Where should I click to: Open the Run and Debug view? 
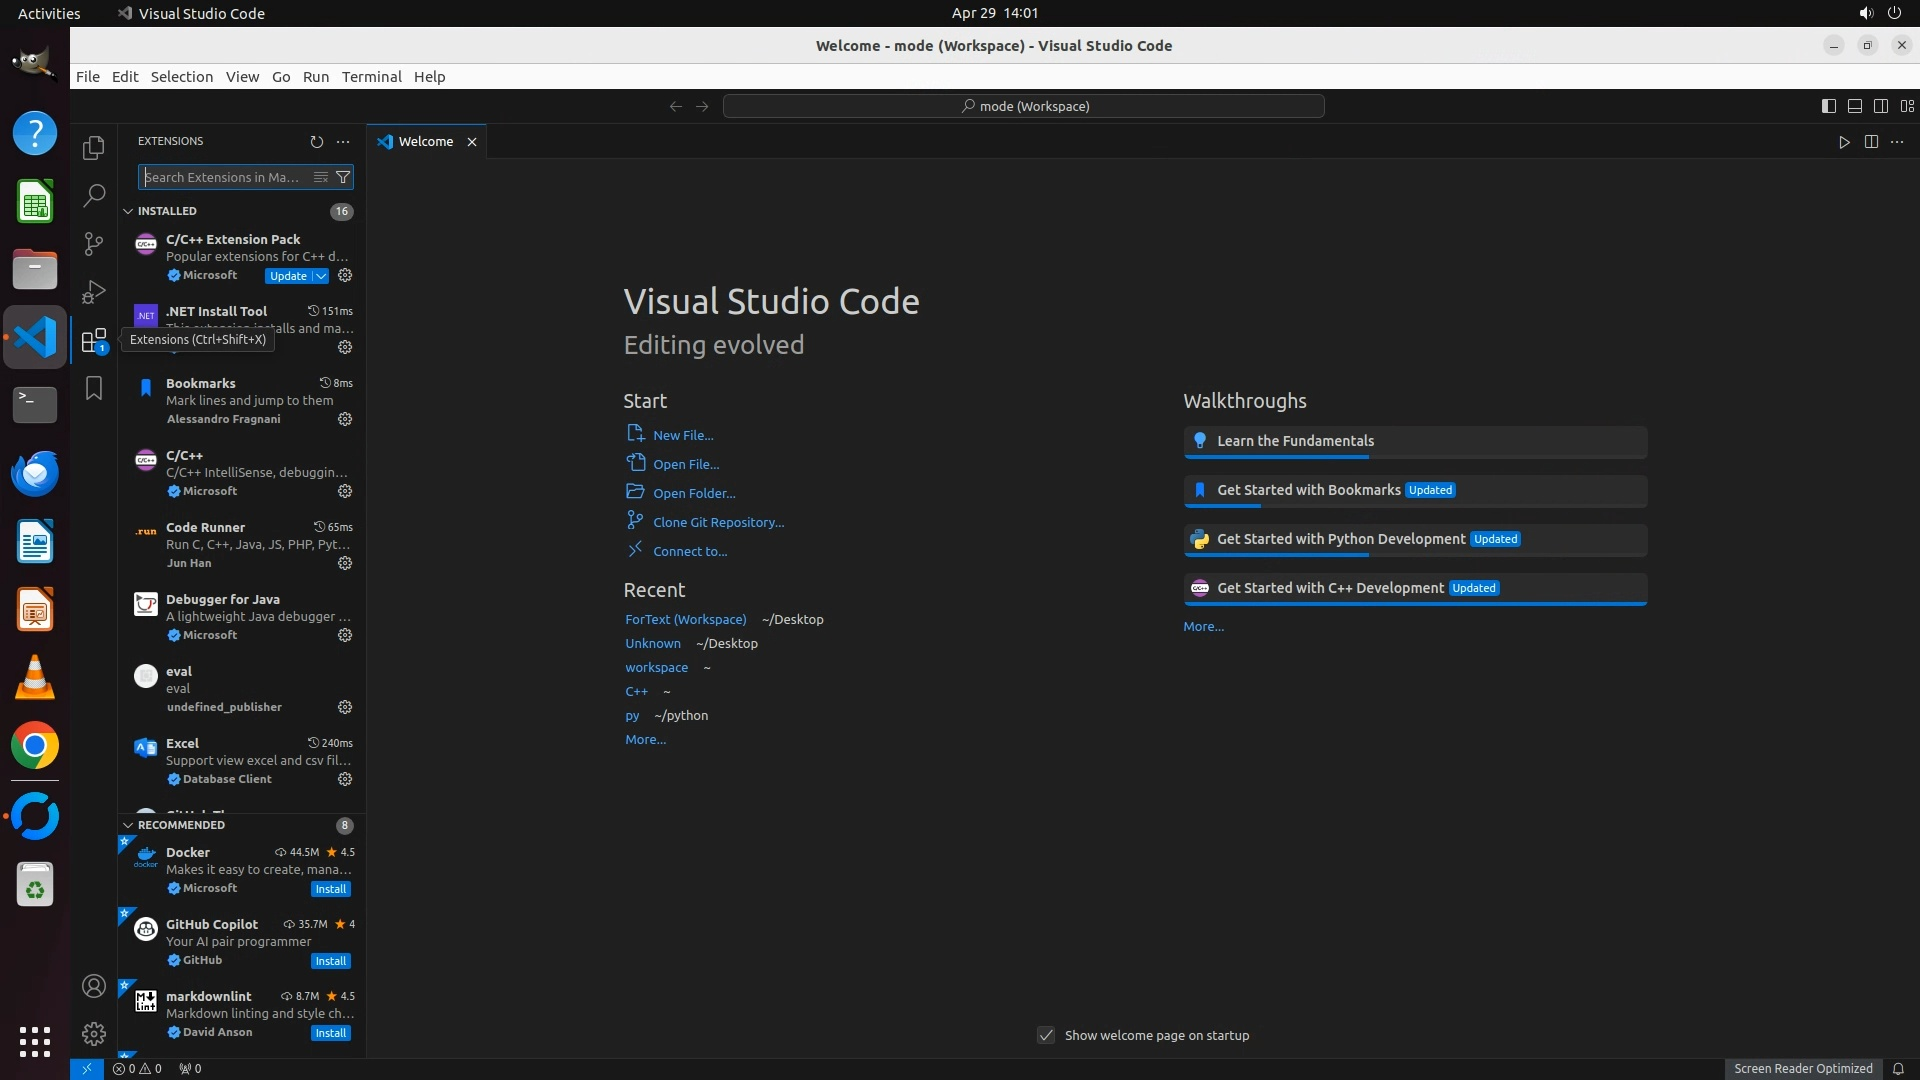click(93, 292)
